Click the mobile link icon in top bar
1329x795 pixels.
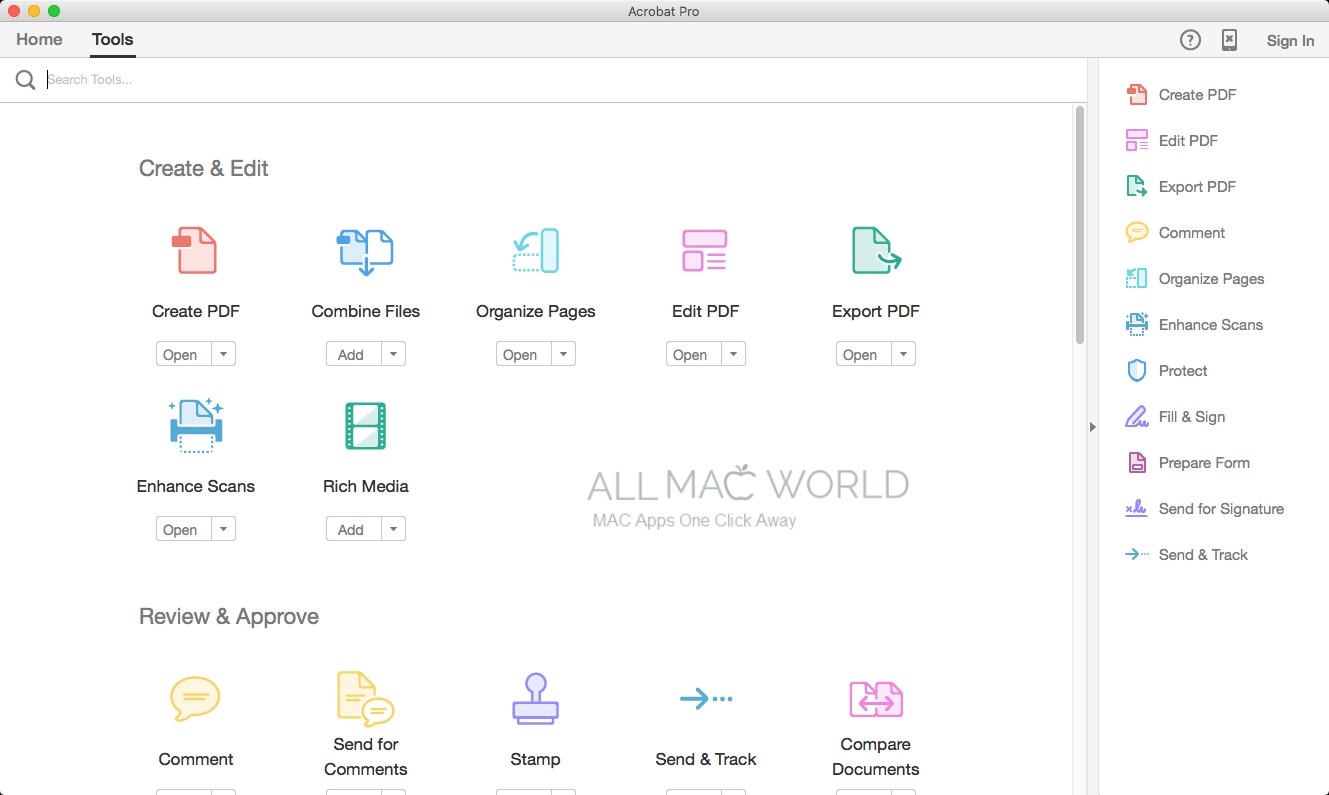click(1230, 40)
